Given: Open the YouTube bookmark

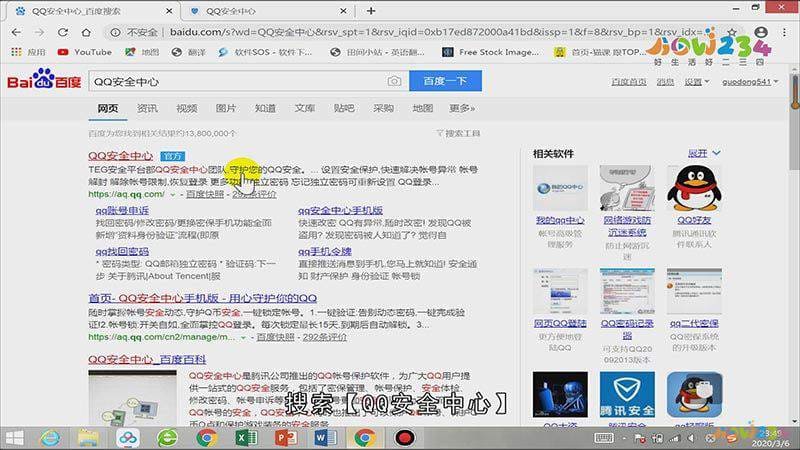Looking at the screenshot, I should point(85,52).
